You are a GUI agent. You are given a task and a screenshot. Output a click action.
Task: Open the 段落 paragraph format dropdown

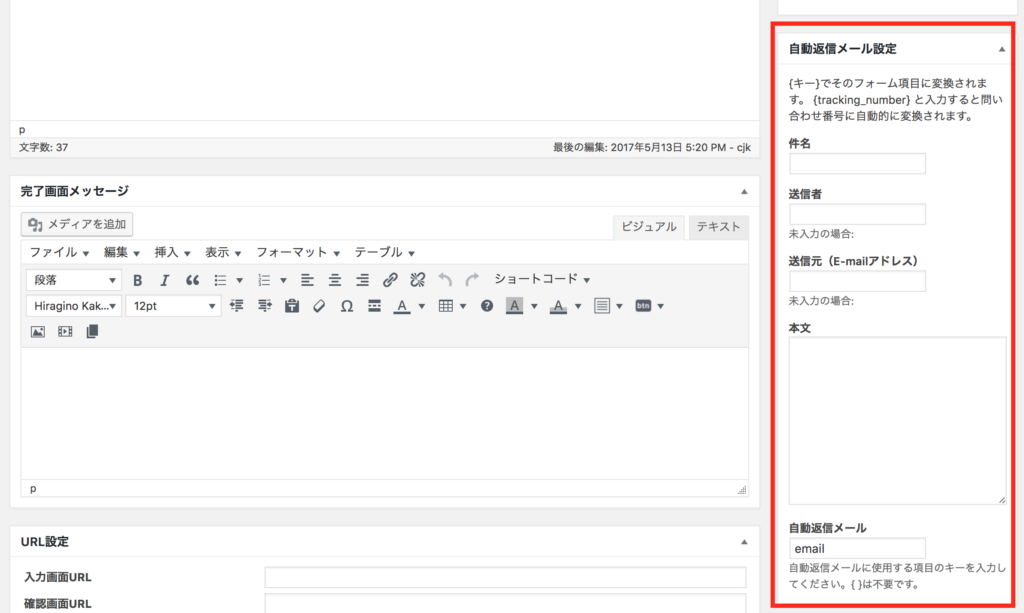click(x=74, y=280)
